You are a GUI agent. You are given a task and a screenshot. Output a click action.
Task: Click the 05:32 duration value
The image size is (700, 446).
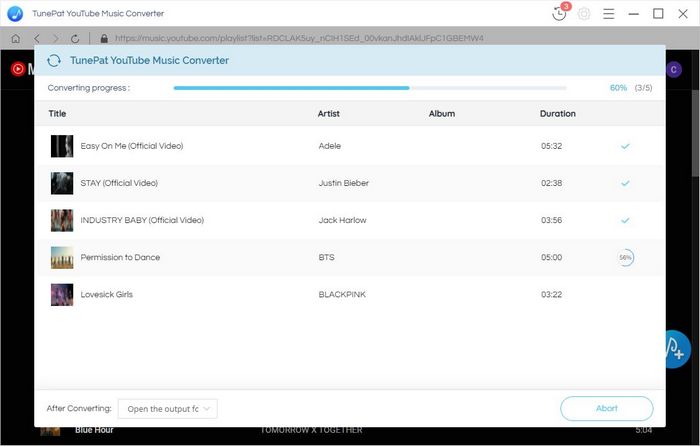click(551, 146)
